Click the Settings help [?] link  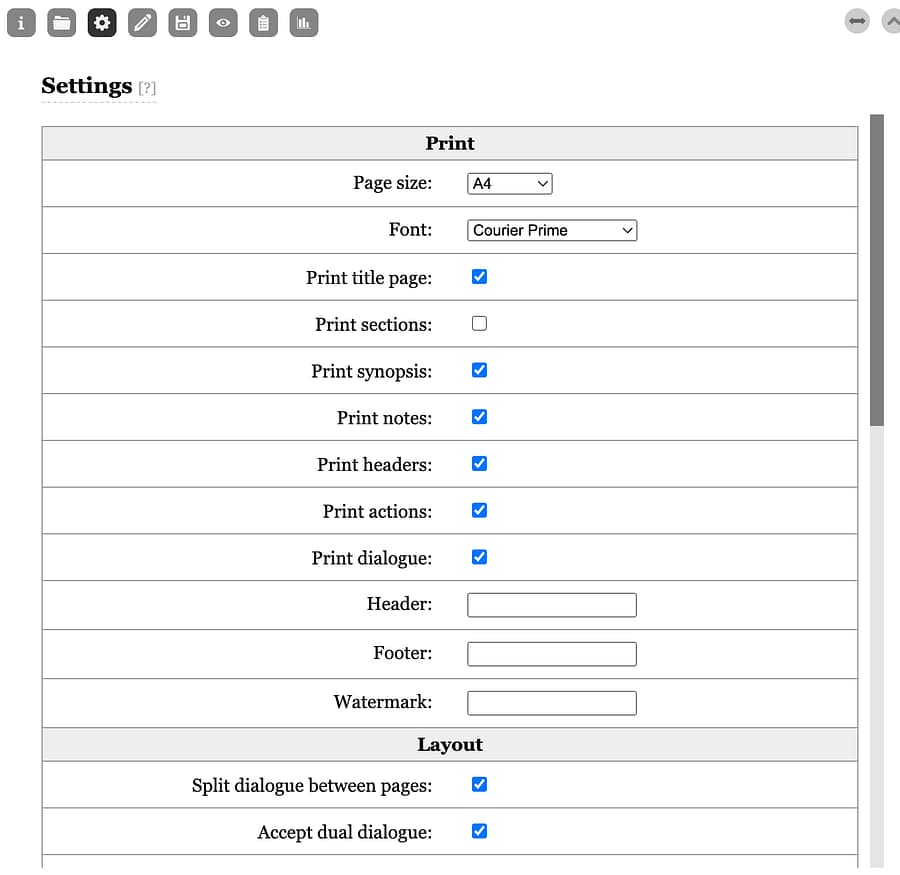147,88
